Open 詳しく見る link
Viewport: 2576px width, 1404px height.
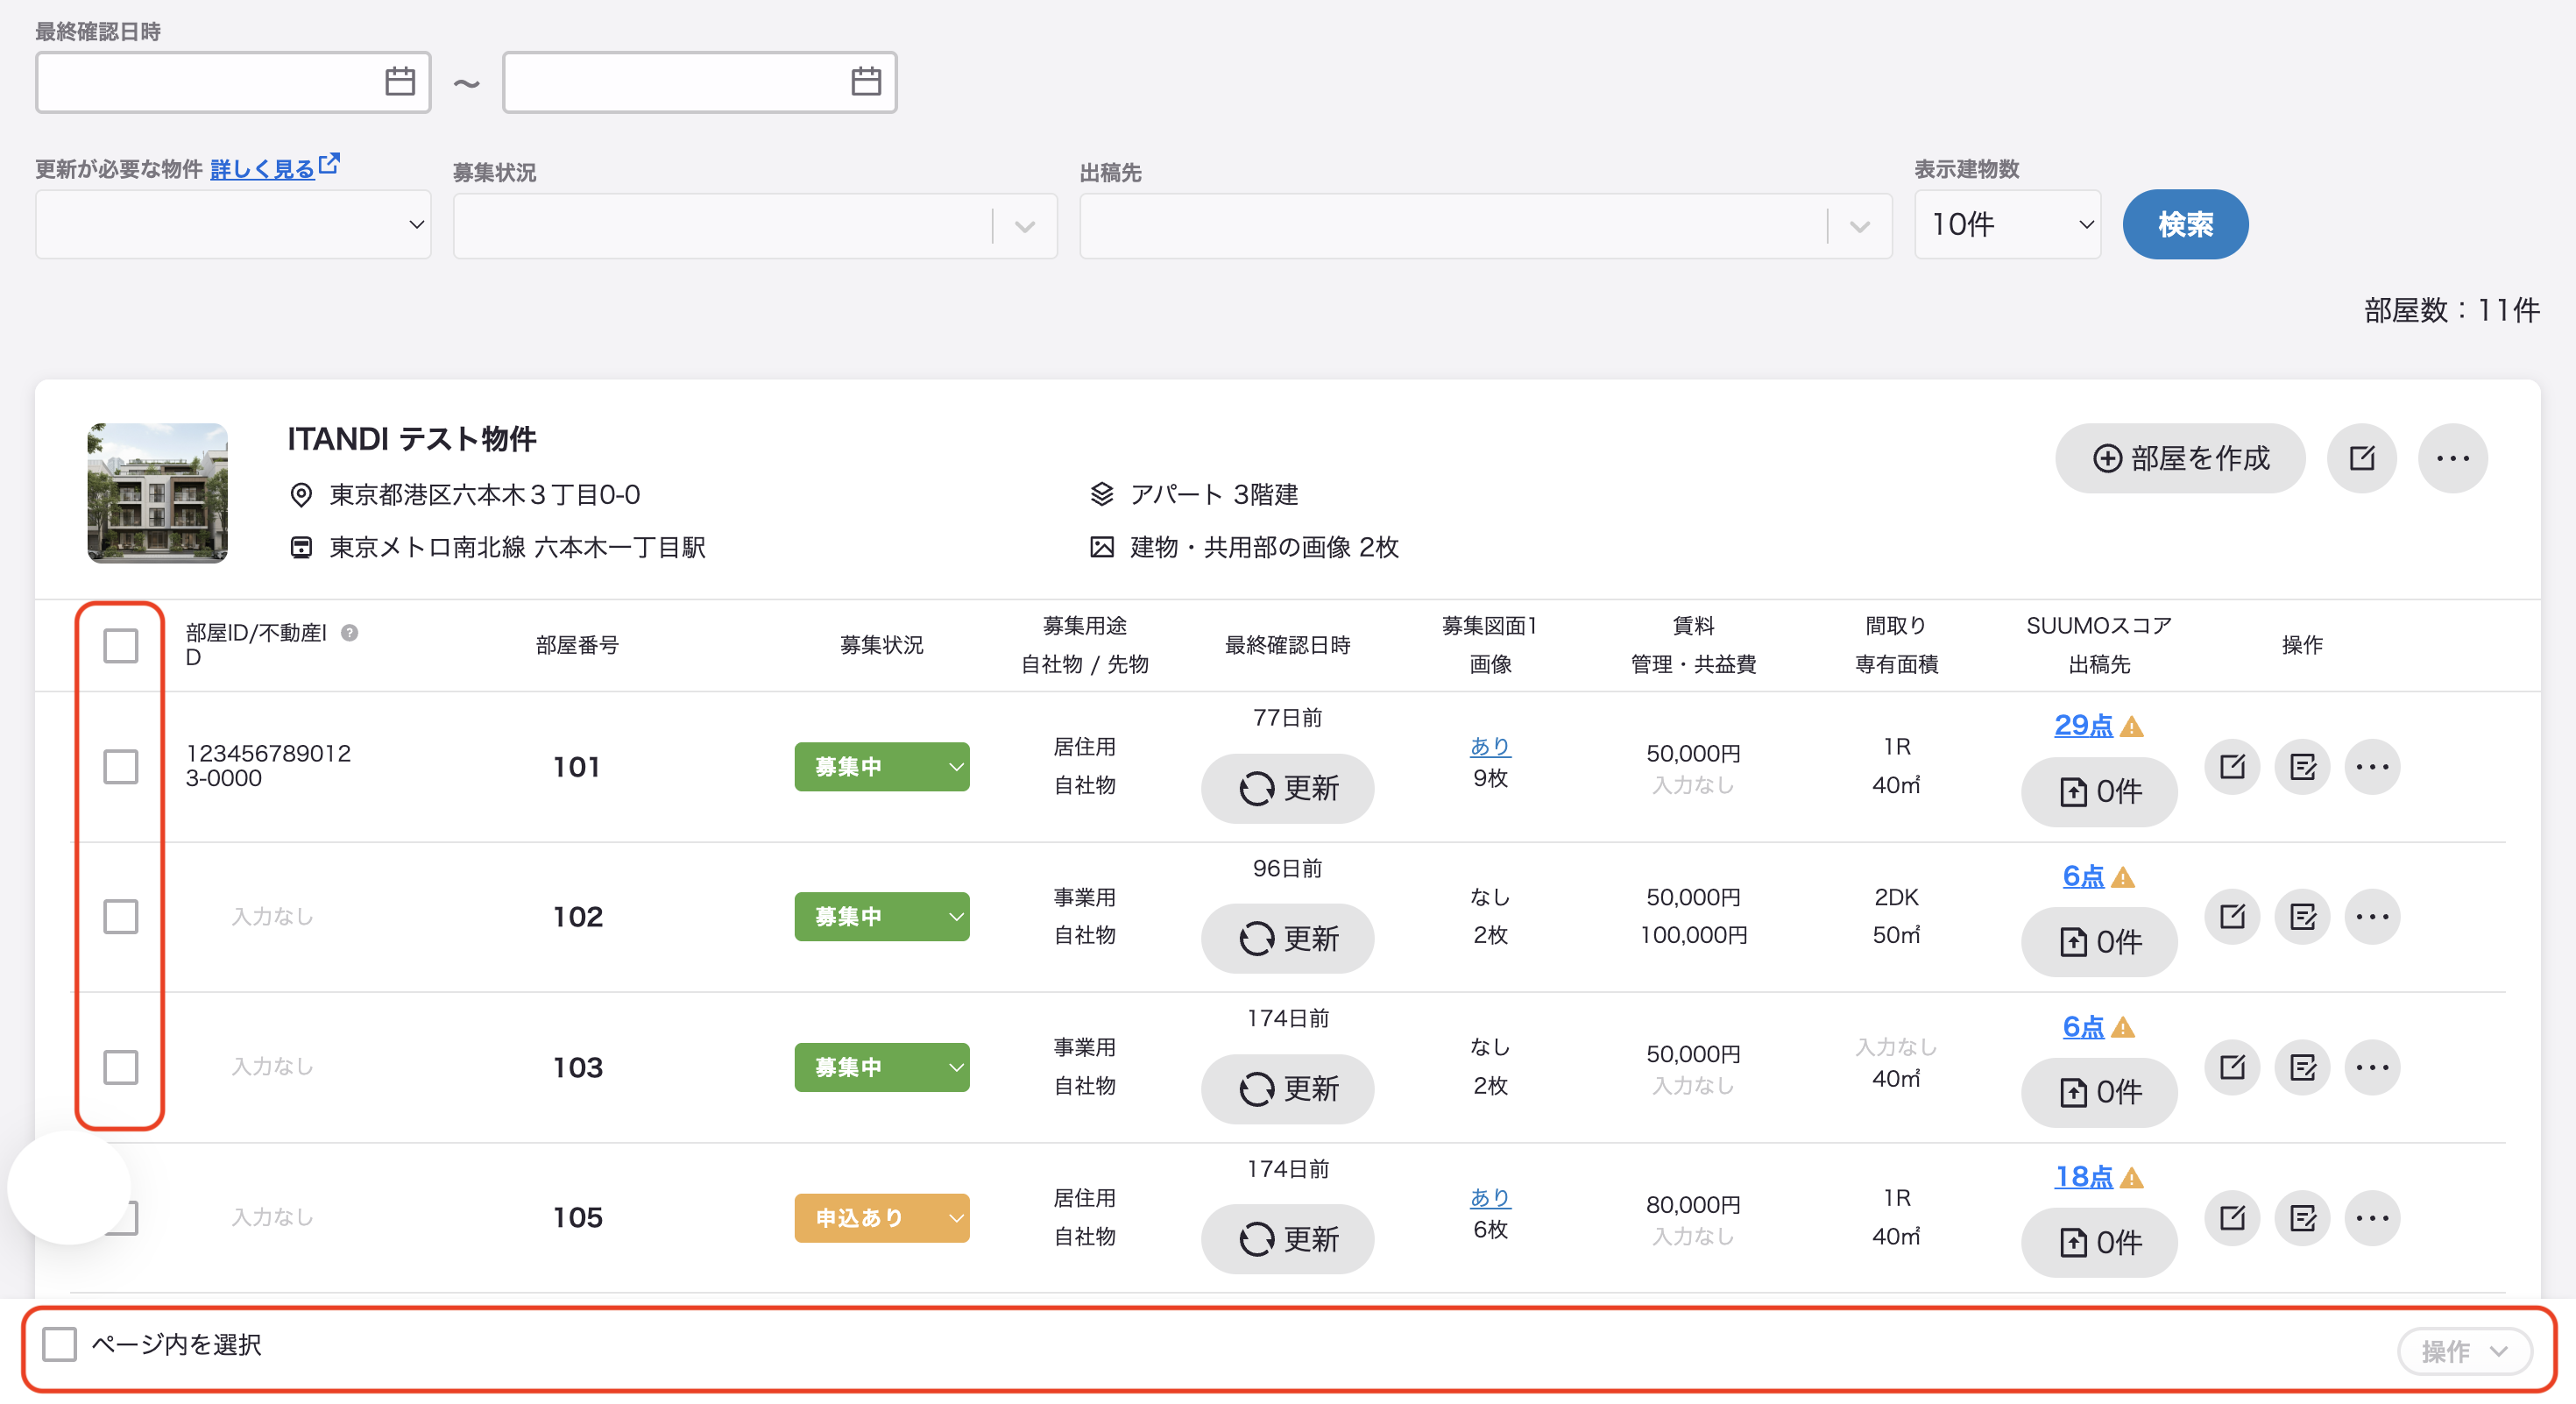(263, 169)
